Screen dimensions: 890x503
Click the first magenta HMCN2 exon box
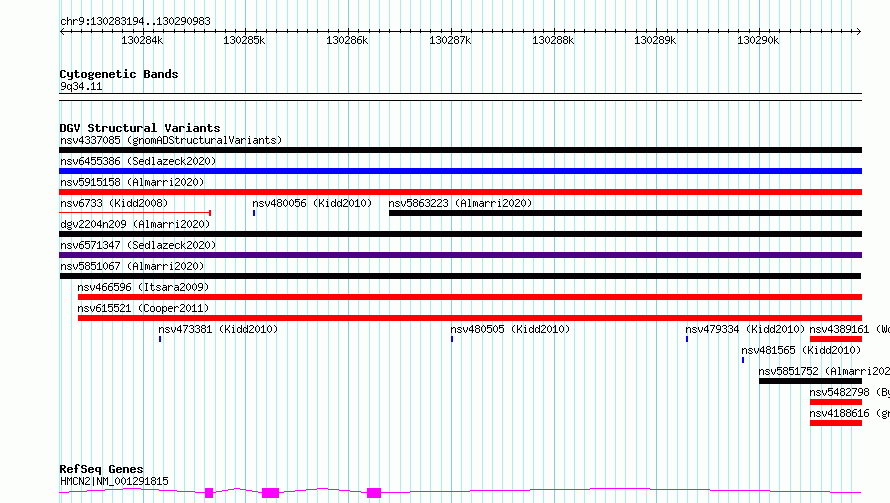click(x=209, y=493)
